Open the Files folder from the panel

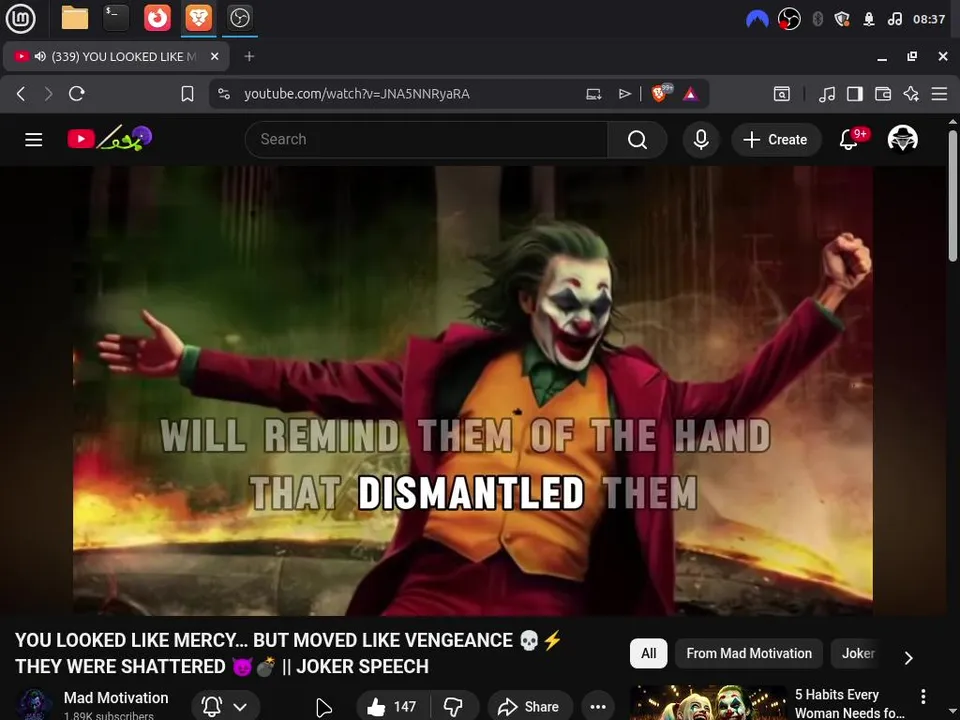point(75,18)
